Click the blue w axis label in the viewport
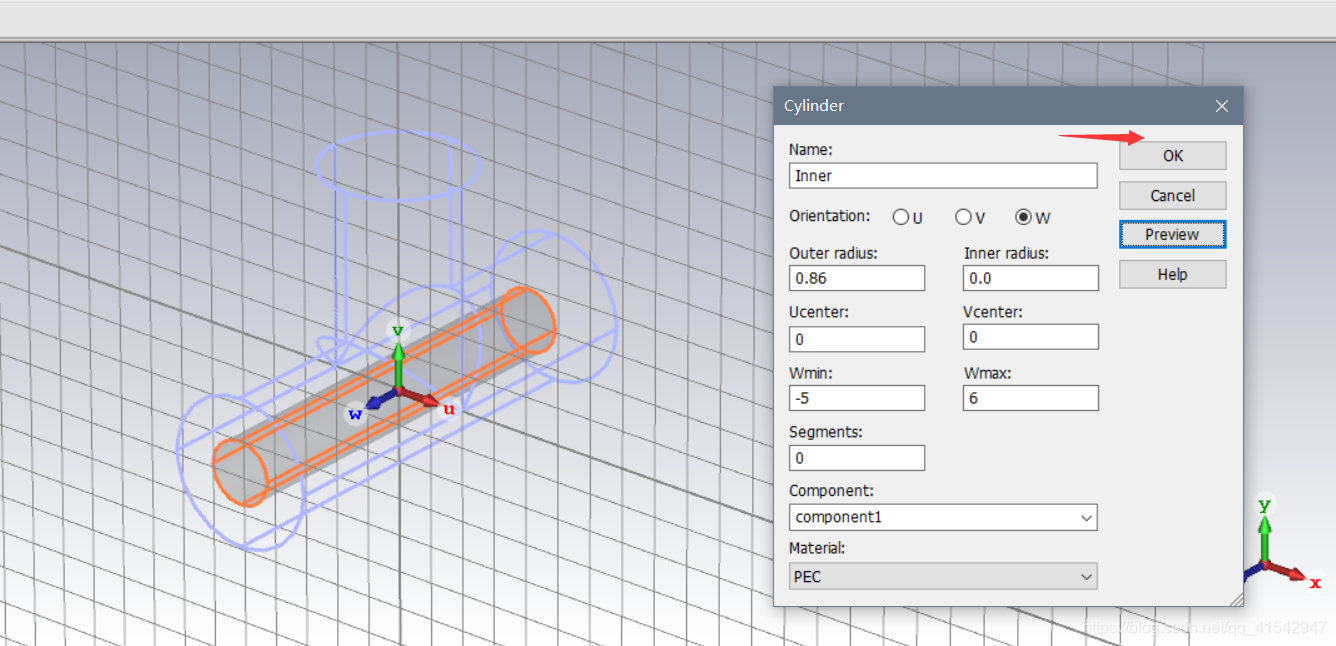The width and height of the screenshot is (1336, 646). point(355,414)
